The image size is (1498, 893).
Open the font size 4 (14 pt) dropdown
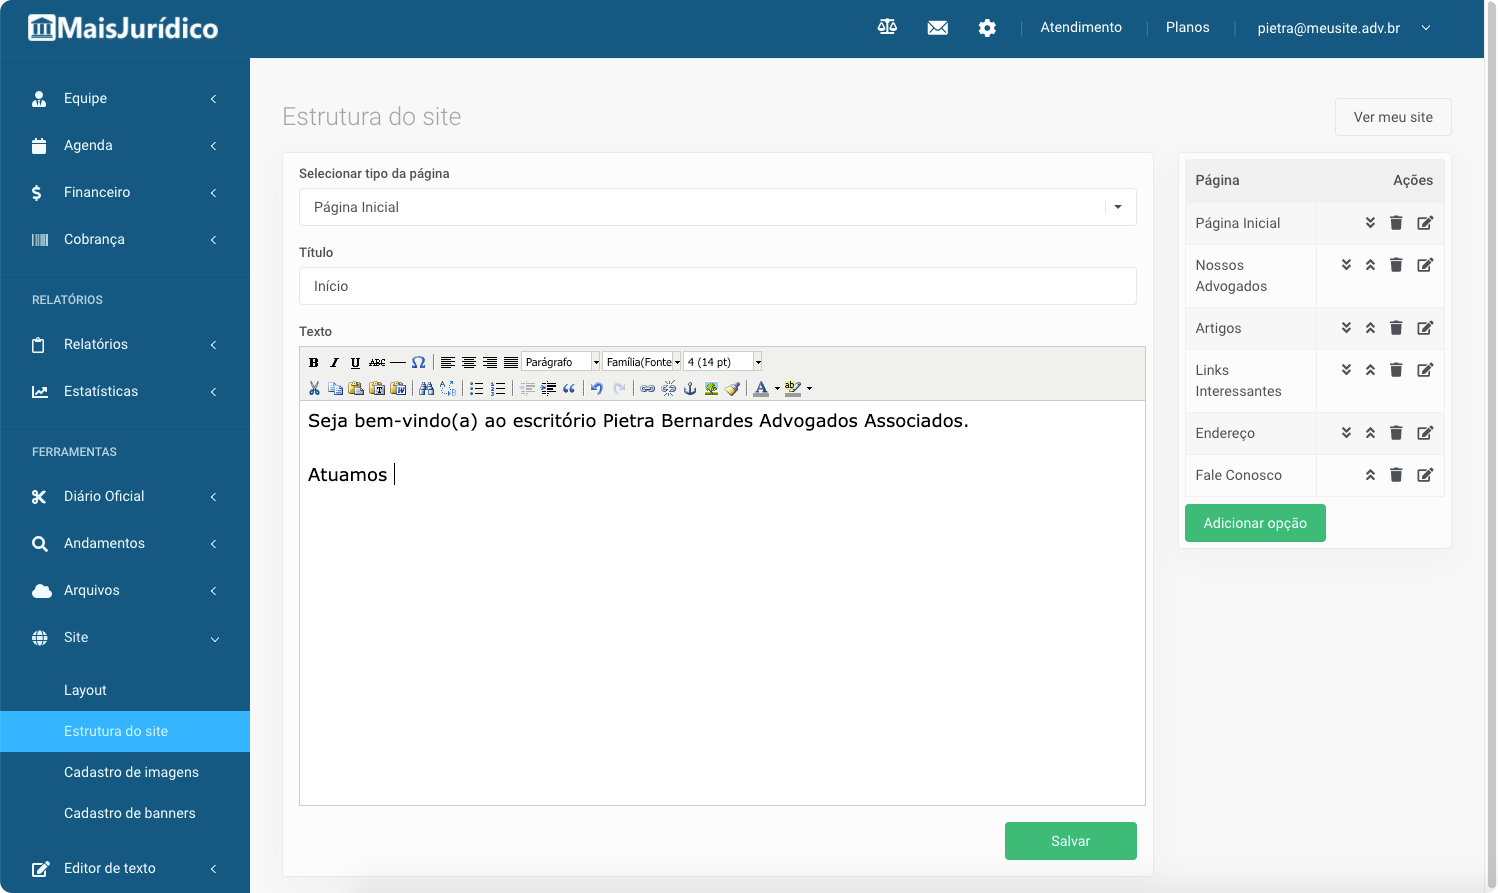723,362
